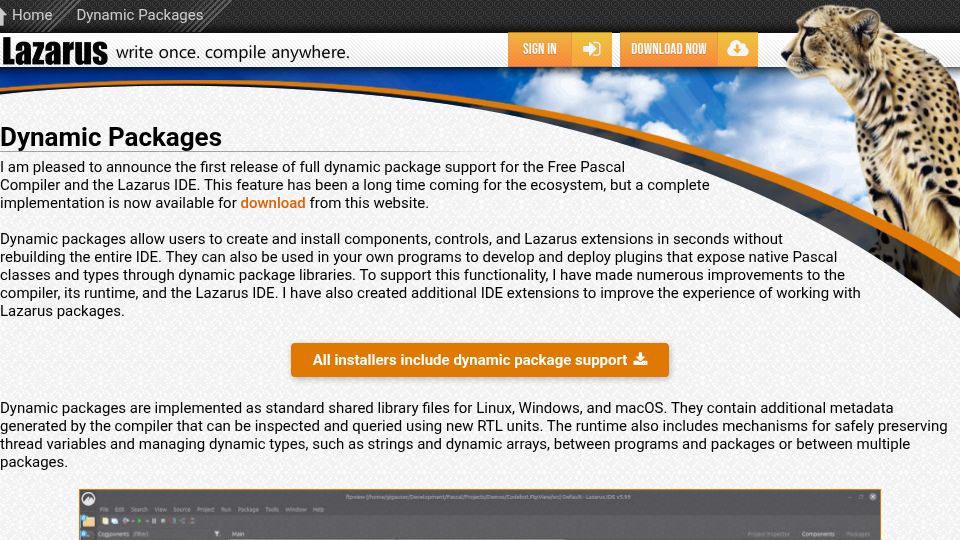Click the sign-in arrow icon
The width and height of the screenshot is (960, 540).
[x=591, y=49]
